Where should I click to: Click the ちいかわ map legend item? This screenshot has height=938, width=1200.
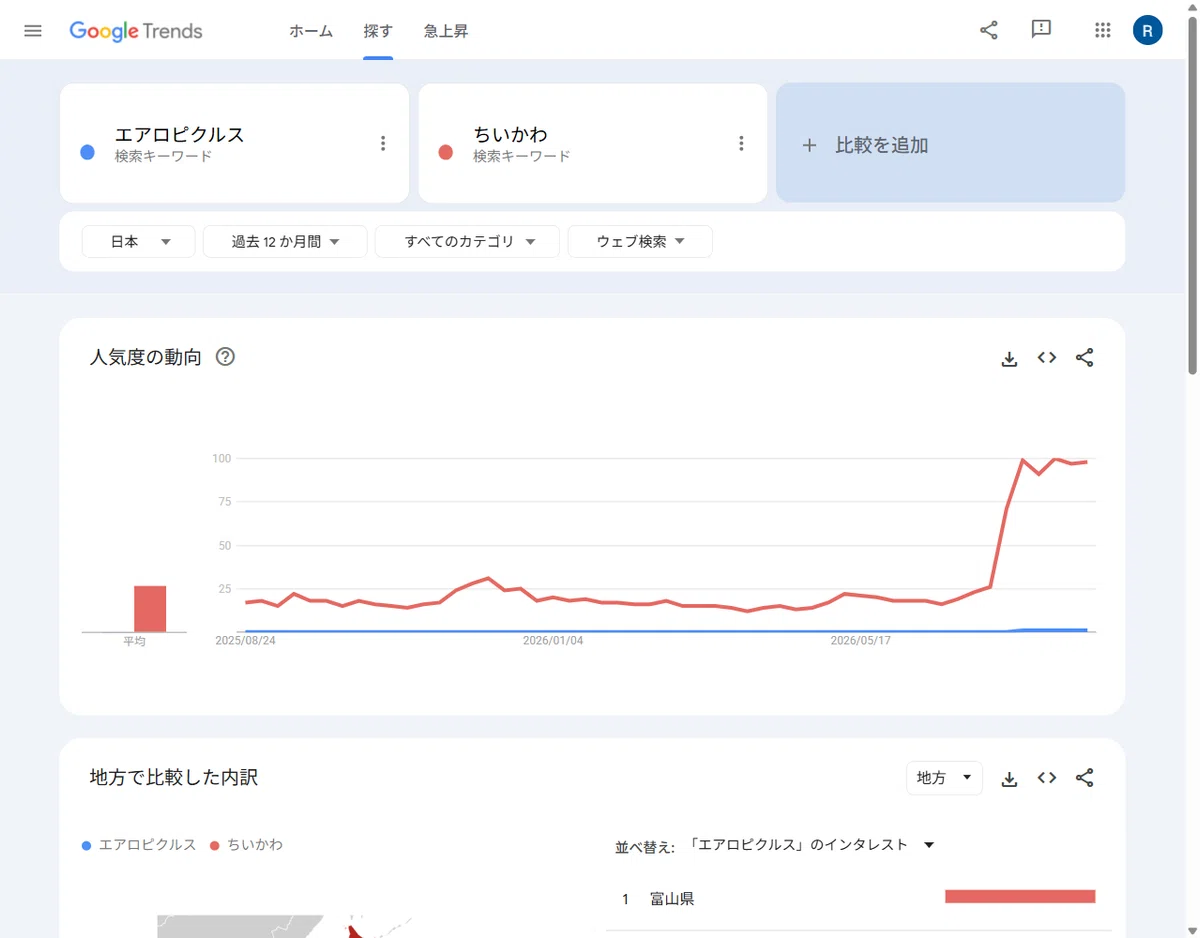click(x=246, y=845)
